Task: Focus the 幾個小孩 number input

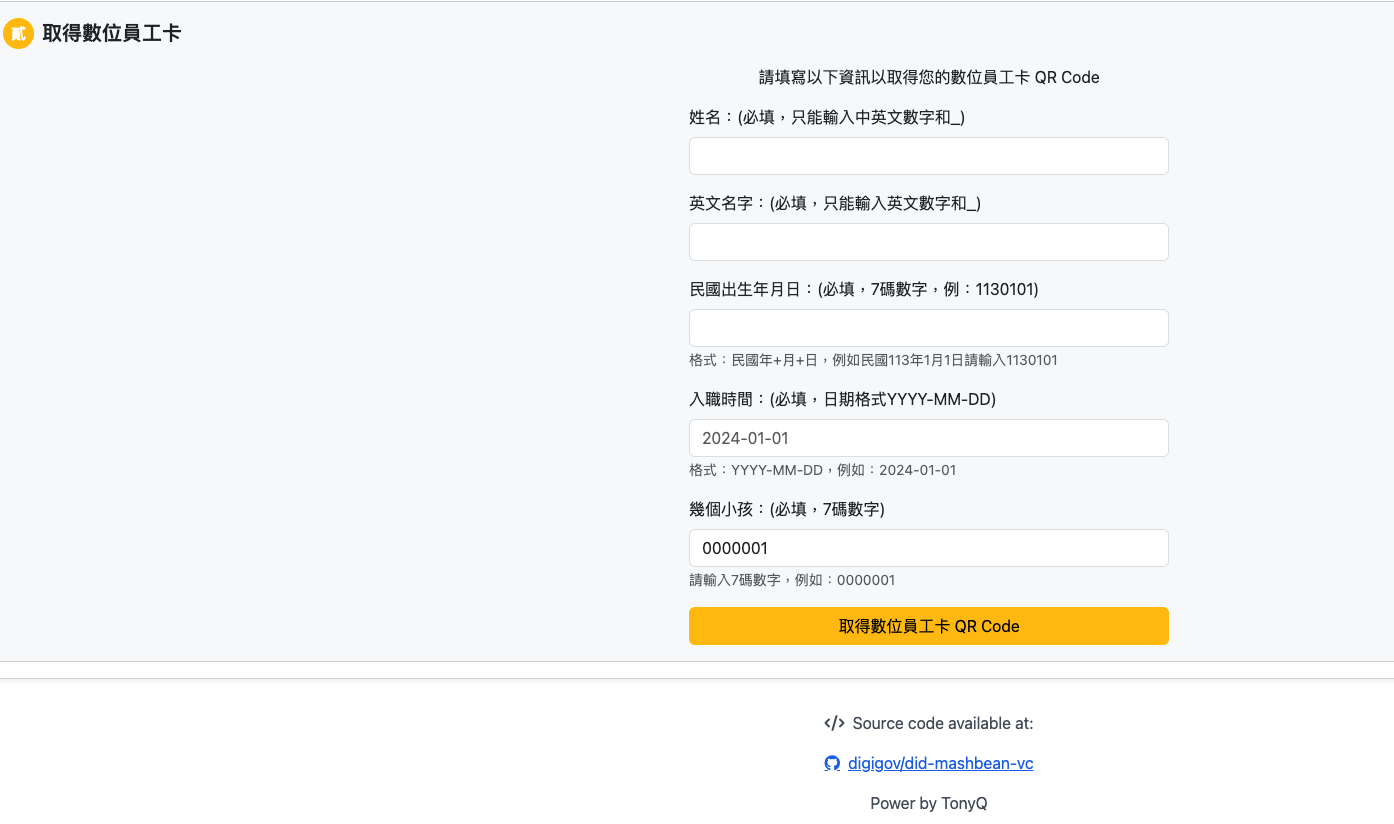Action: click(x=928, y=548)
